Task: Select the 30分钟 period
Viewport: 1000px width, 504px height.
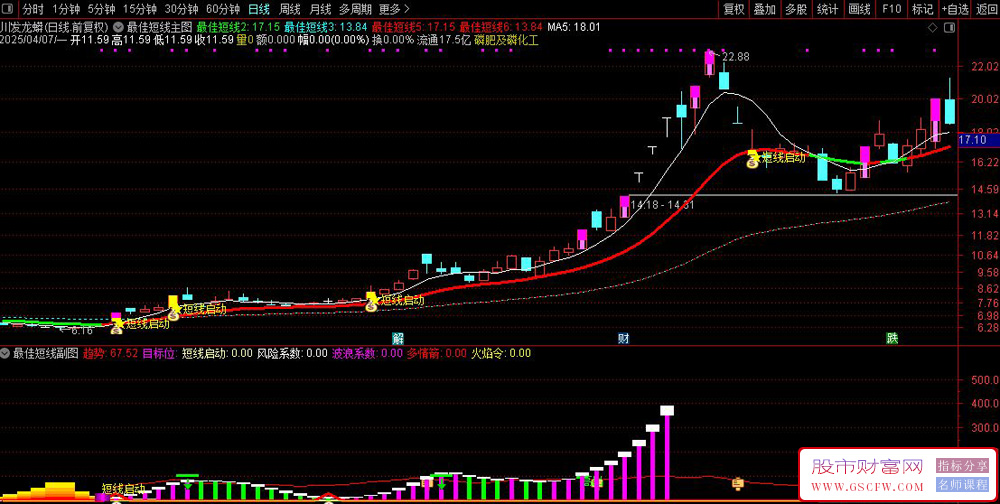Action: click(182, 9)
